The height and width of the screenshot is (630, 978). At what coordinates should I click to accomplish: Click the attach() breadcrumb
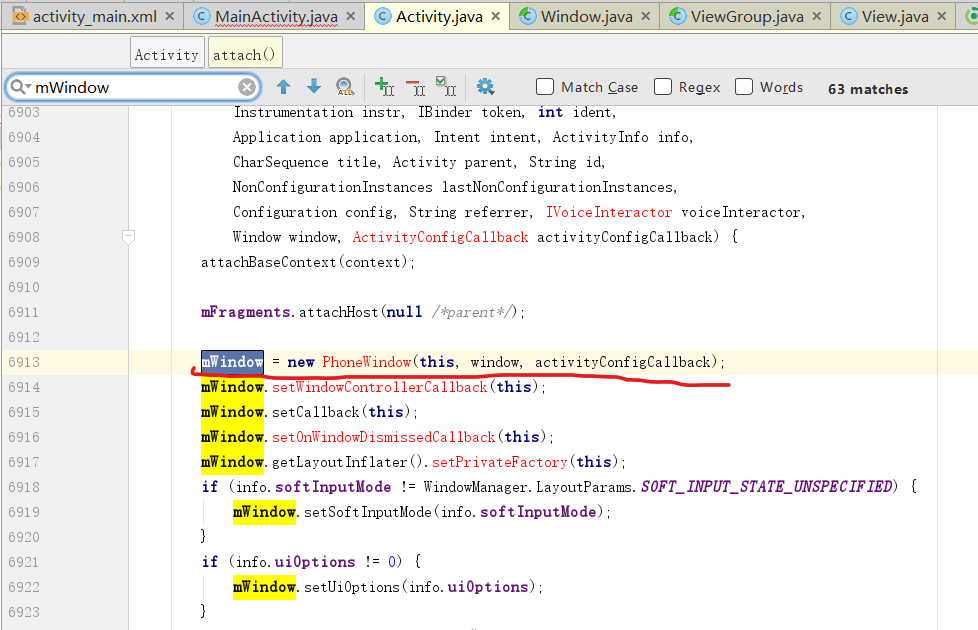coord(244,55)
